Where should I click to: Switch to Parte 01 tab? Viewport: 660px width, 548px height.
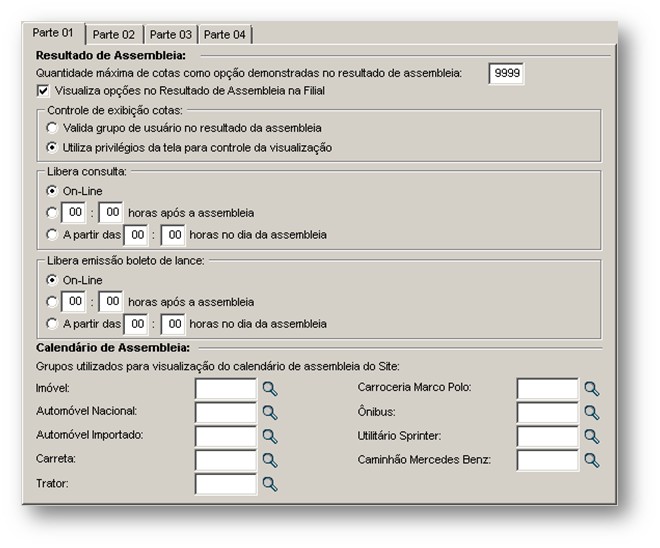click(x=53, y=33)
